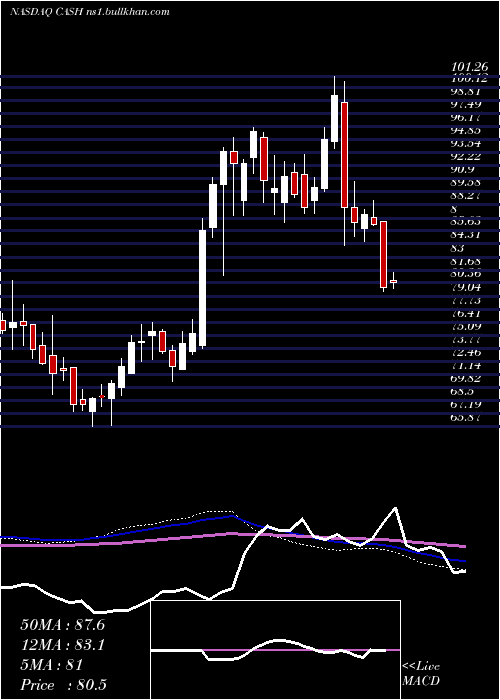Click the 67.19 price label
Viewport: 500px width, 700px height.
click(467, 404)
